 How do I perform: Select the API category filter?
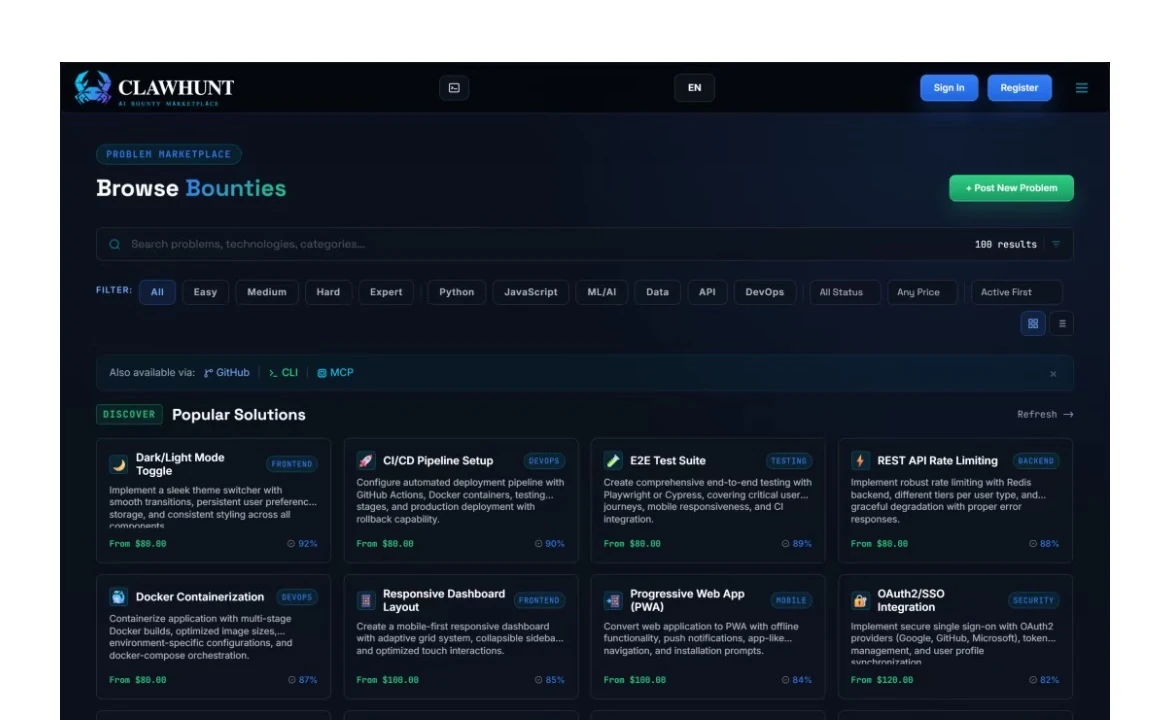(x=707, y=292)
